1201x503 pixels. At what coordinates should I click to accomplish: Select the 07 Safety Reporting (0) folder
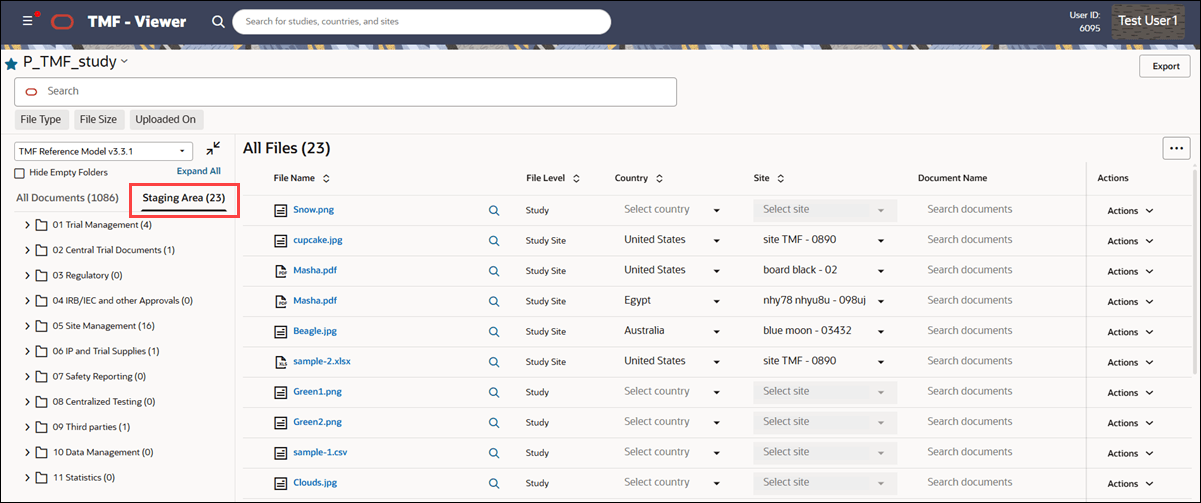(x=99, y=376)
